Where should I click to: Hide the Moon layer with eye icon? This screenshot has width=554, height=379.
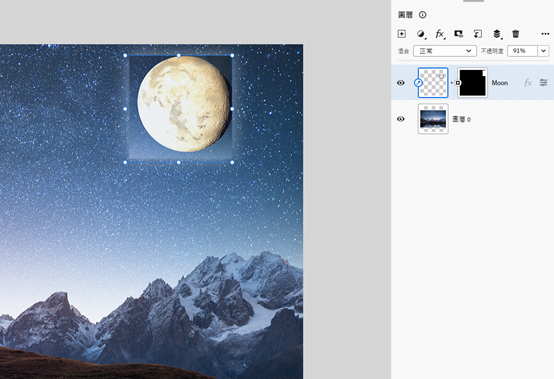click(401, 83)
